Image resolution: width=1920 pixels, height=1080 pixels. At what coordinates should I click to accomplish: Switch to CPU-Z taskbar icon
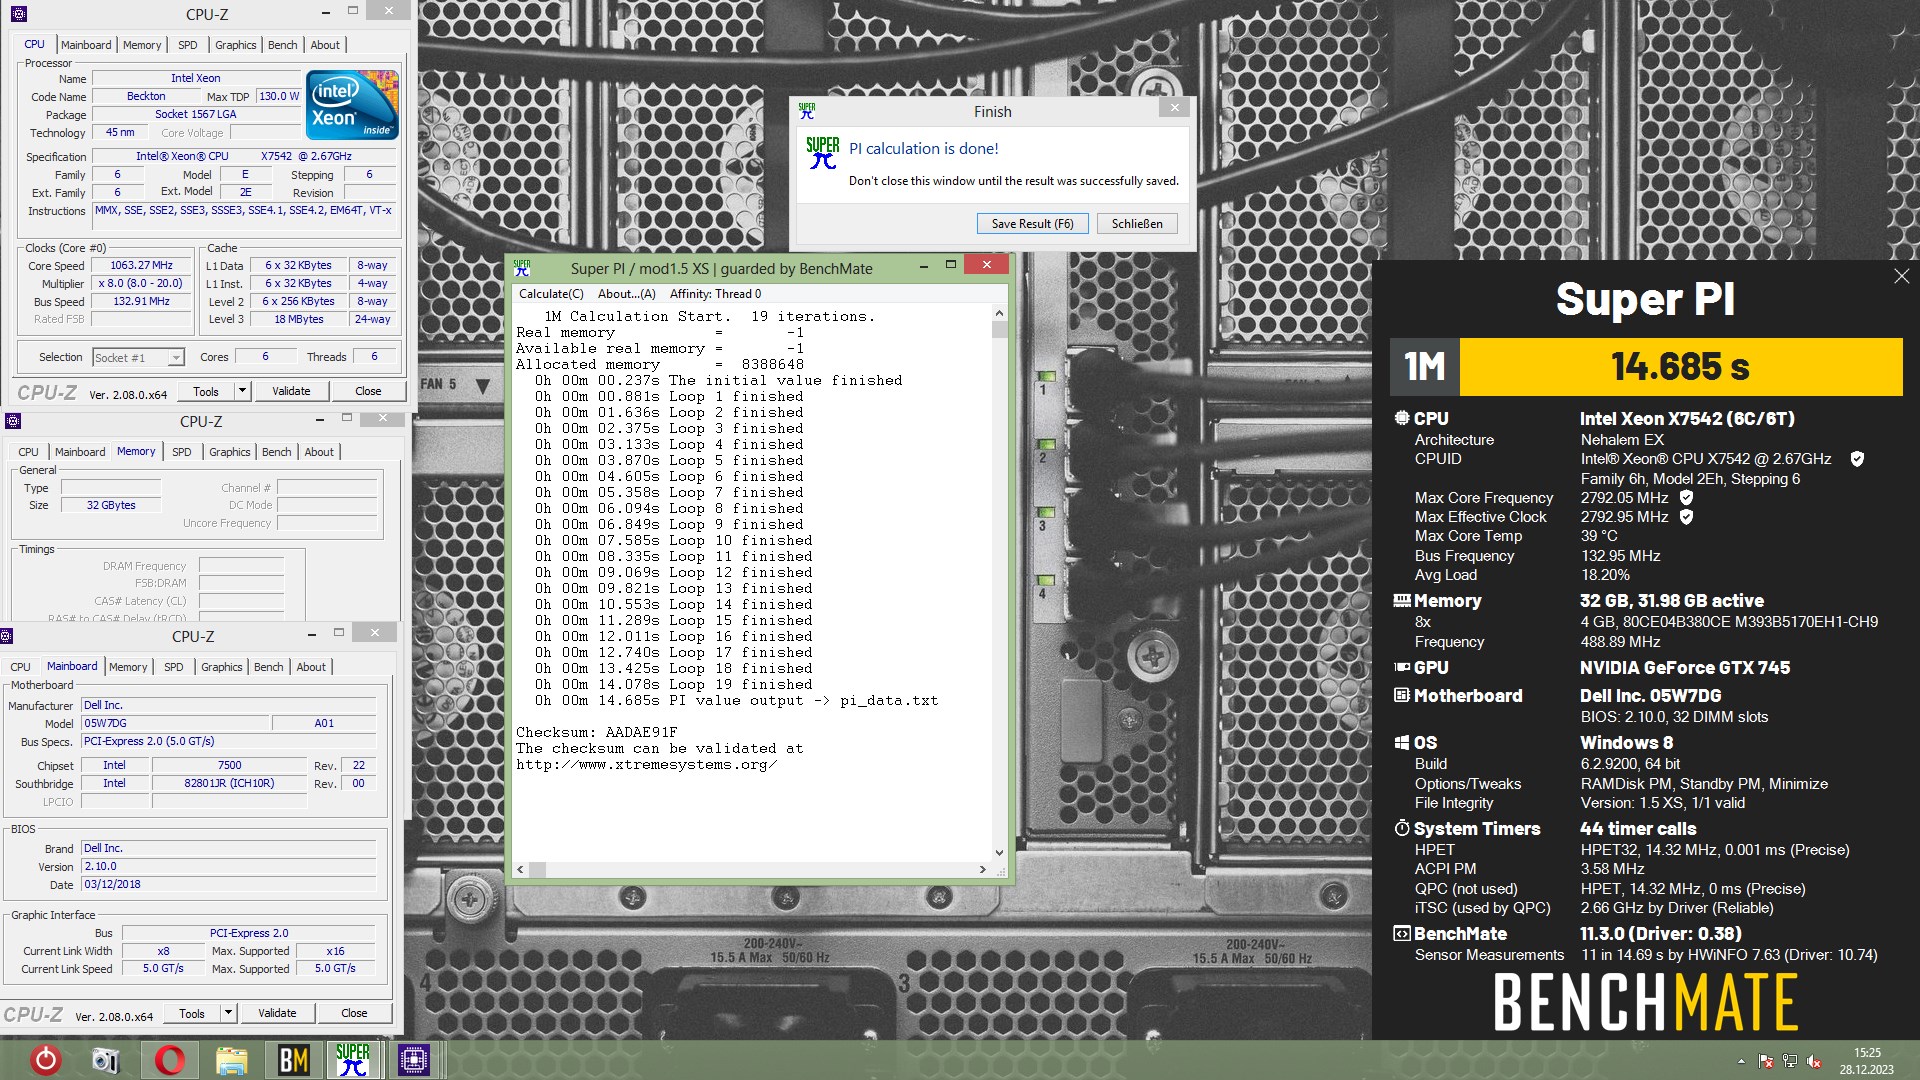413,1059
